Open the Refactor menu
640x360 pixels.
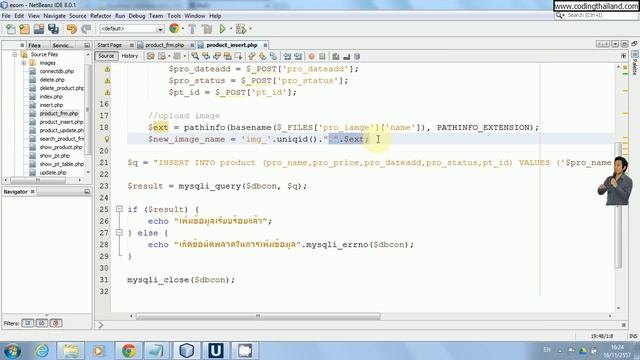(x=101, y=16)
